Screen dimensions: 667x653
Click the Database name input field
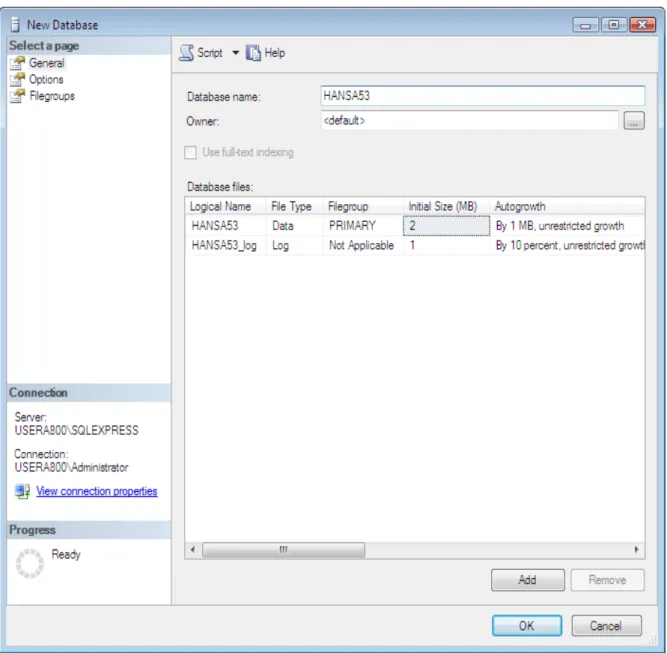483,96
